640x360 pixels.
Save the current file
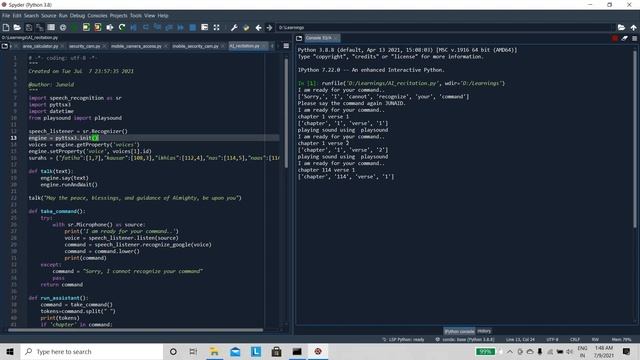pos(29,27)
